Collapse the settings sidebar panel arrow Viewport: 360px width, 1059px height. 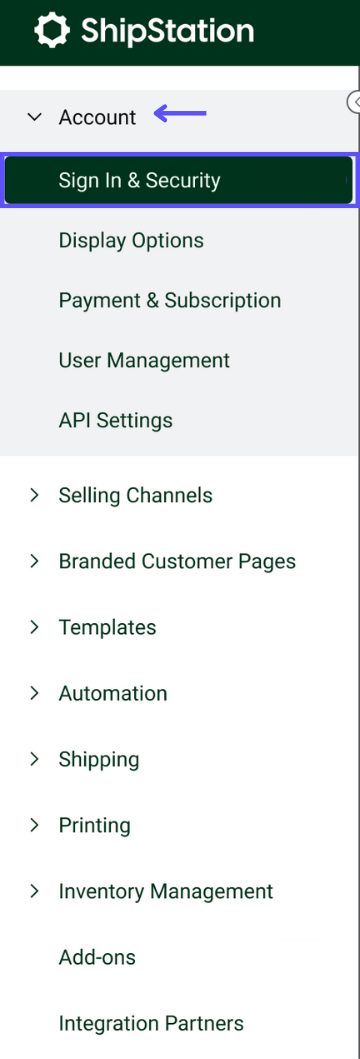pyautogui.click(x=355, y=101)
